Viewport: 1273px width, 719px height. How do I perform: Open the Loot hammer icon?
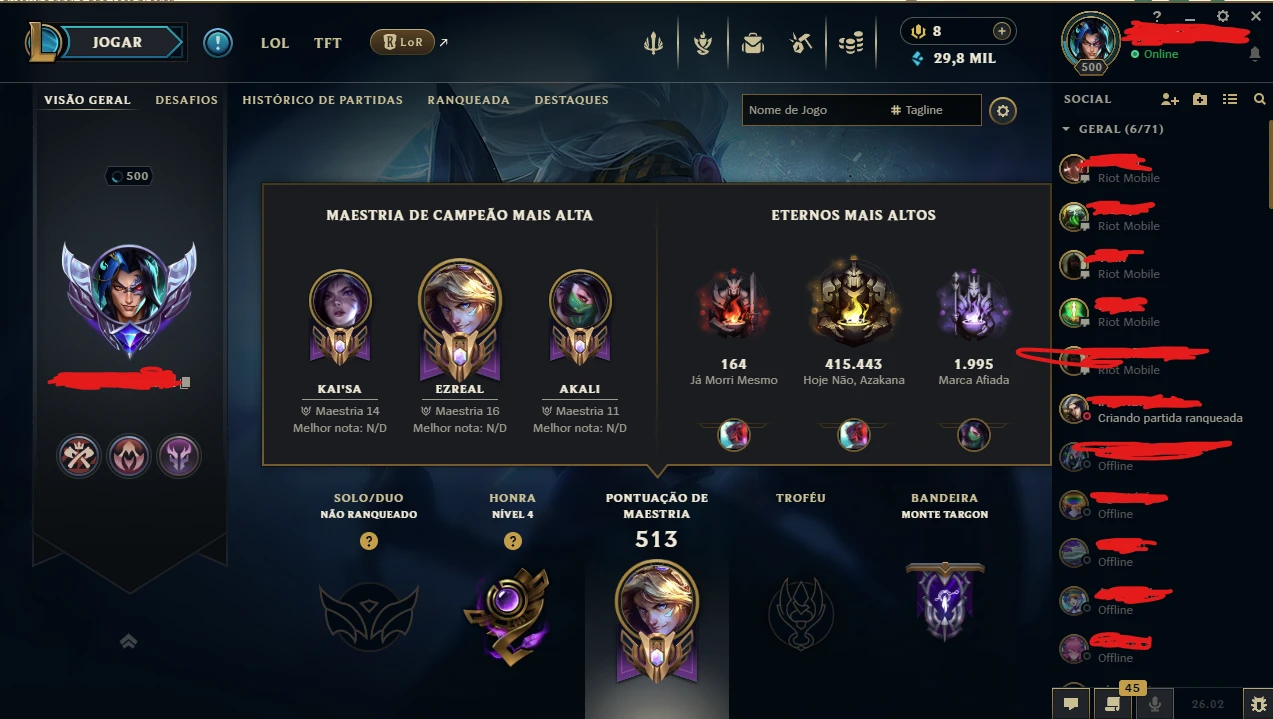800,43
